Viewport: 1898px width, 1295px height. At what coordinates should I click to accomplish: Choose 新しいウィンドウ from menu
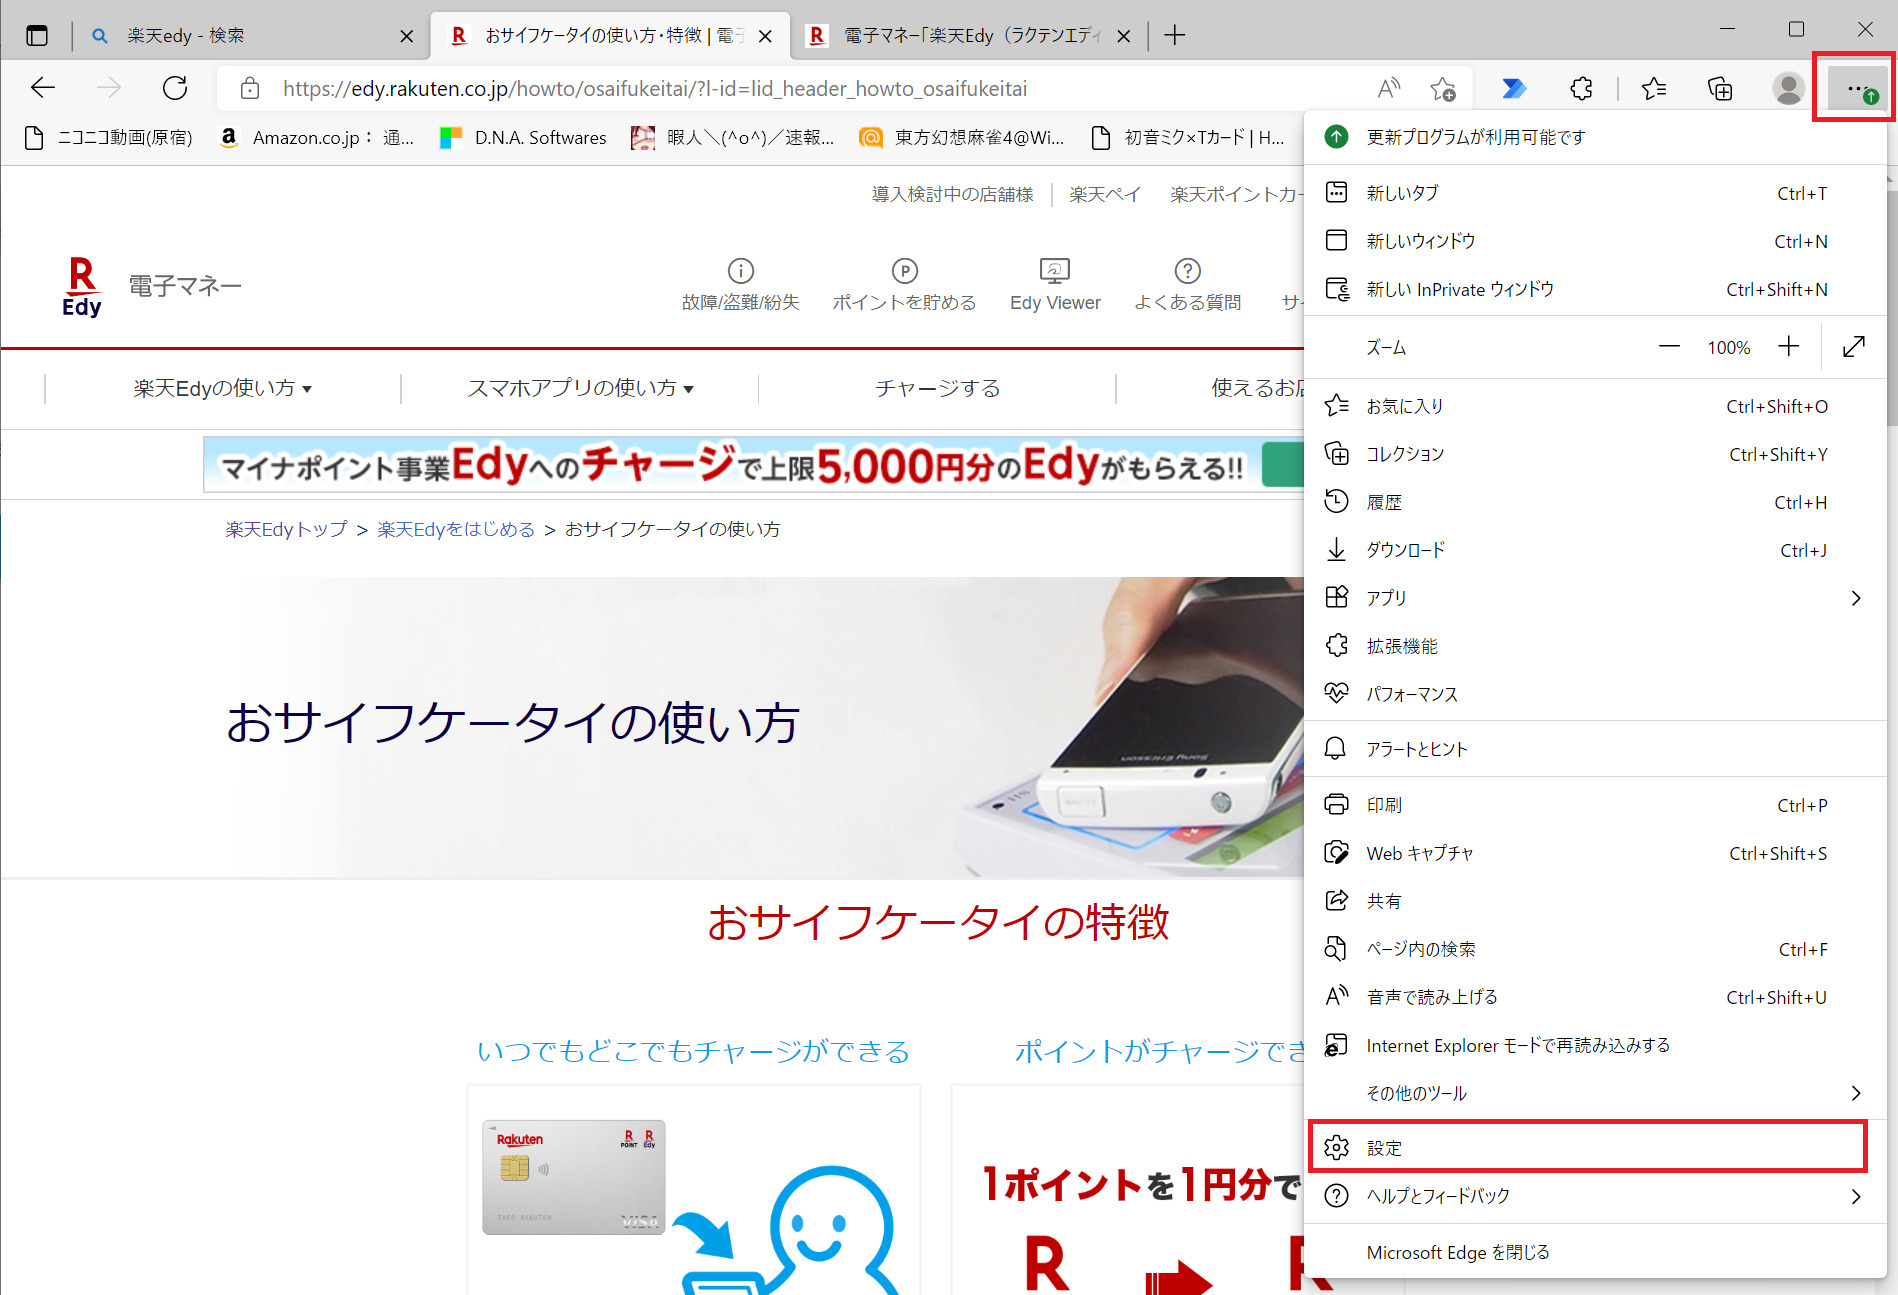click(1596, 241)
